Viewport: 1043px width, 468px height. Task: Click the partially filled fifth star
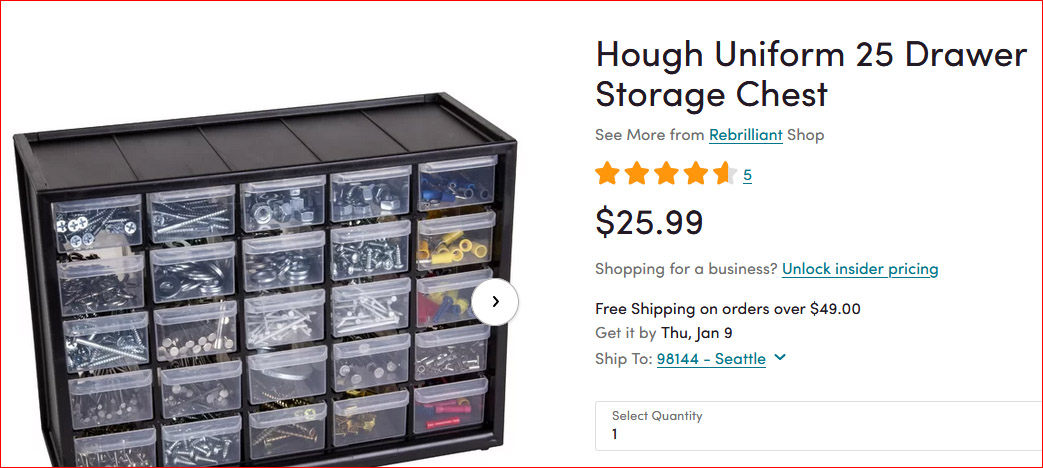[725, 174]
